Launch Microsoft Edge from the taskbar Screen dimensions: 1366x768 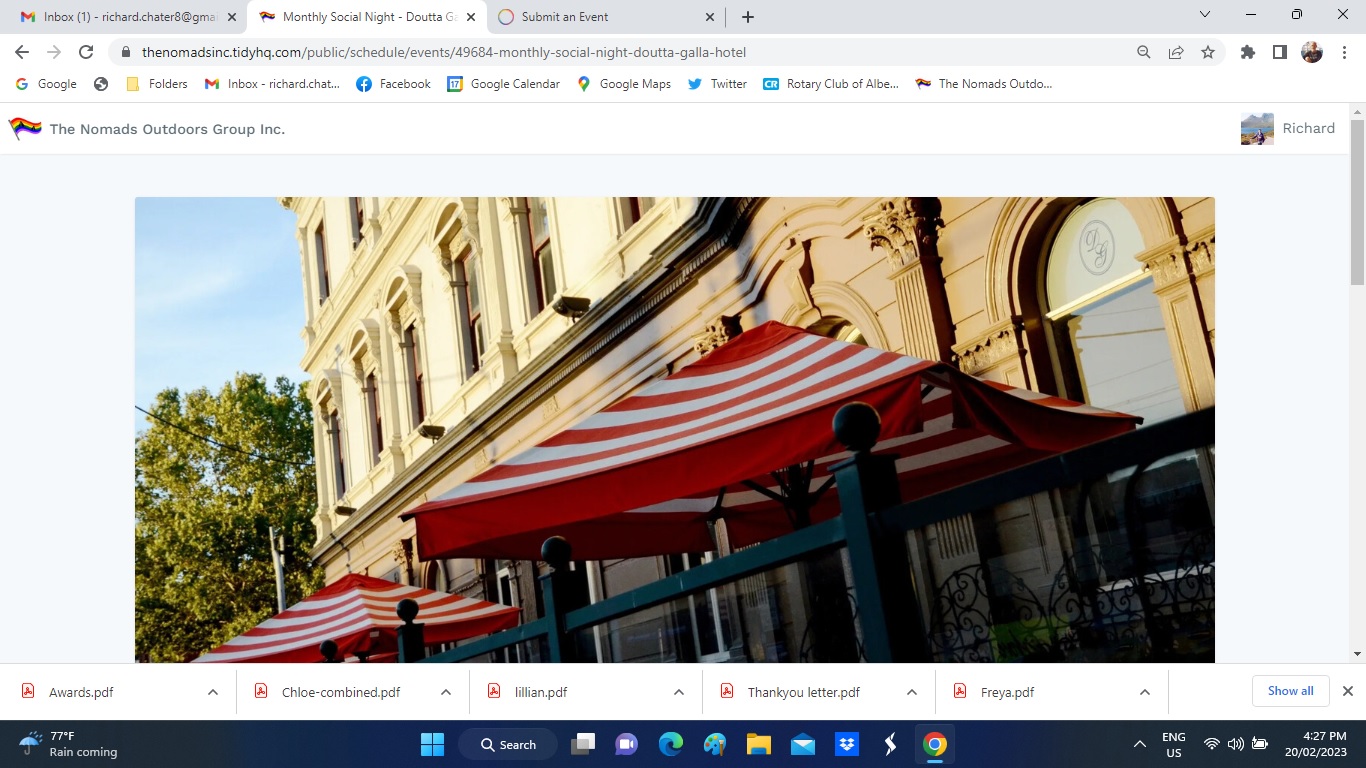click(671, 744)
